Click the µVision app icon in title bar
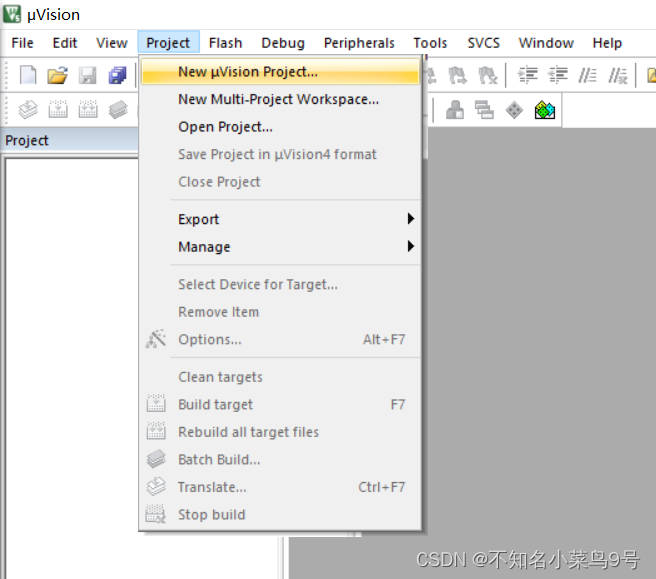The width and height of the screenshot is (656, 579). tap(12, 14)
